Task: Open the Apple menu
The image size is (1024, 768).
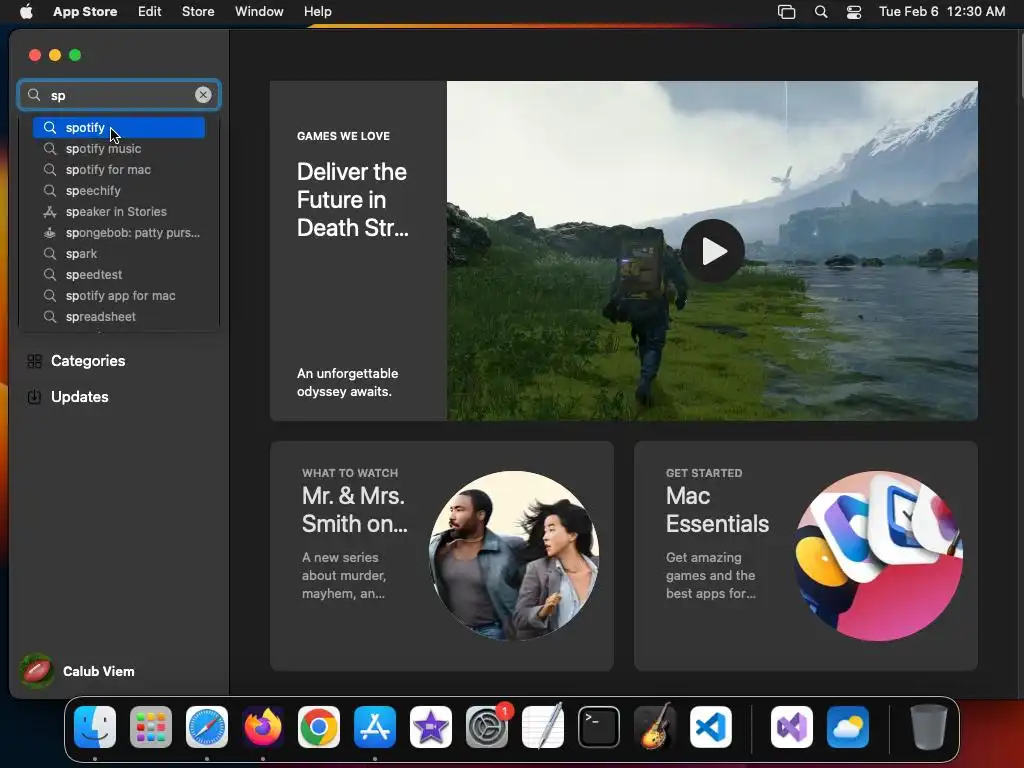Action: click(x=26, y=12)
